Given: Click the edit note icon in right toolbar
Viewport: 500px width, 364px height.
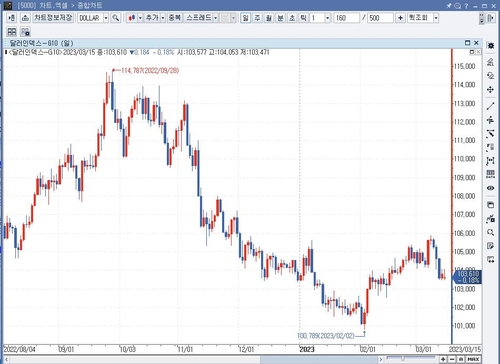Looking at the screenshot, I should [490, 246].
